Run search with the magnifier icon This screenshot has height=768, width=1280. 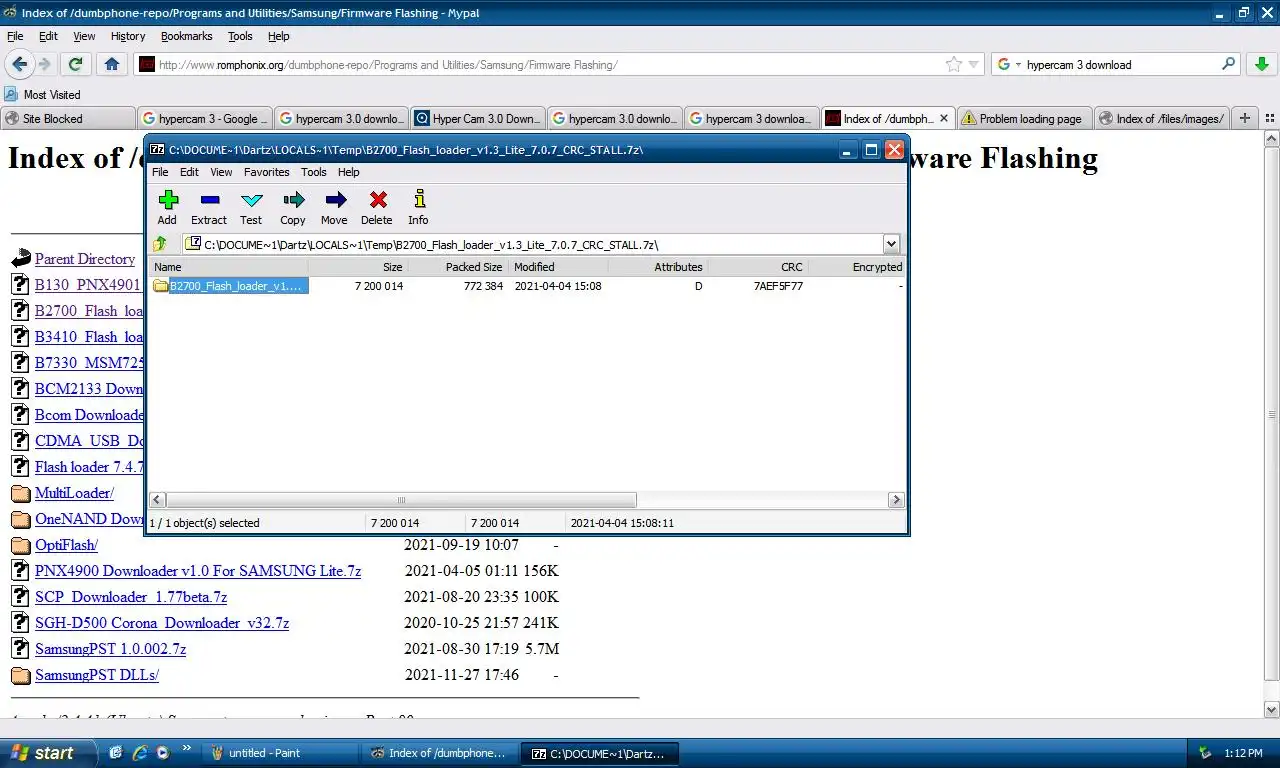(x=1229, y=64)
